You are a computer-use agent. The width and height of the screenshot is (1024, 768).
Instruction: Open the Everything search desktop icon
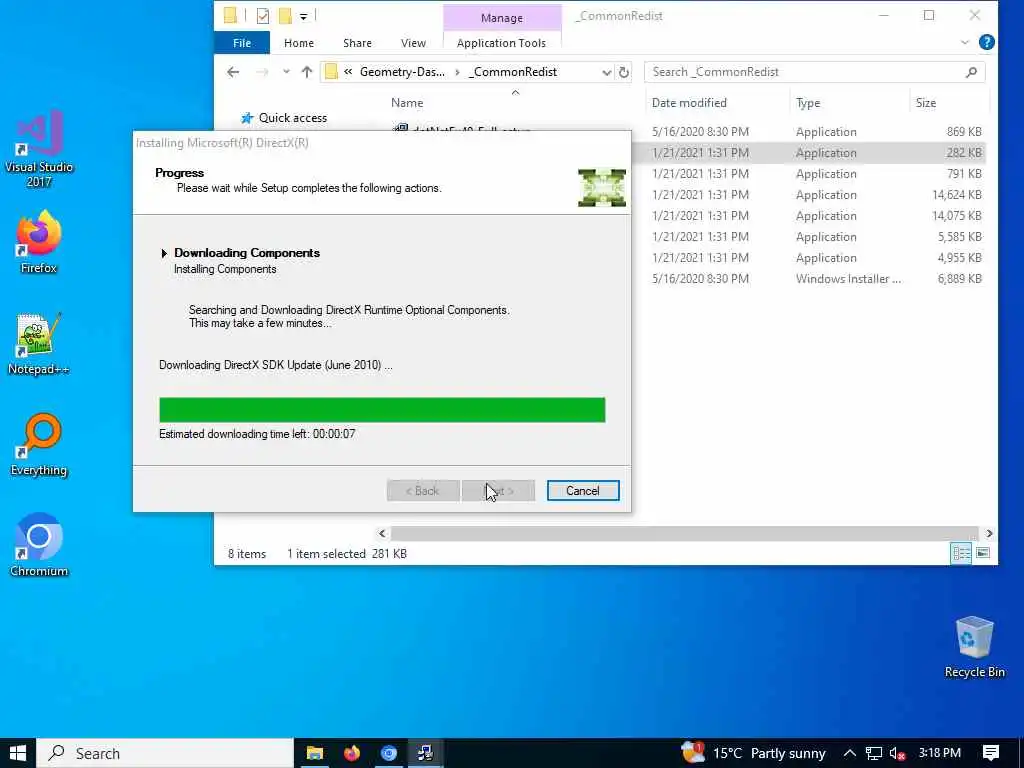pyautogui.click(x=39, y=445)
